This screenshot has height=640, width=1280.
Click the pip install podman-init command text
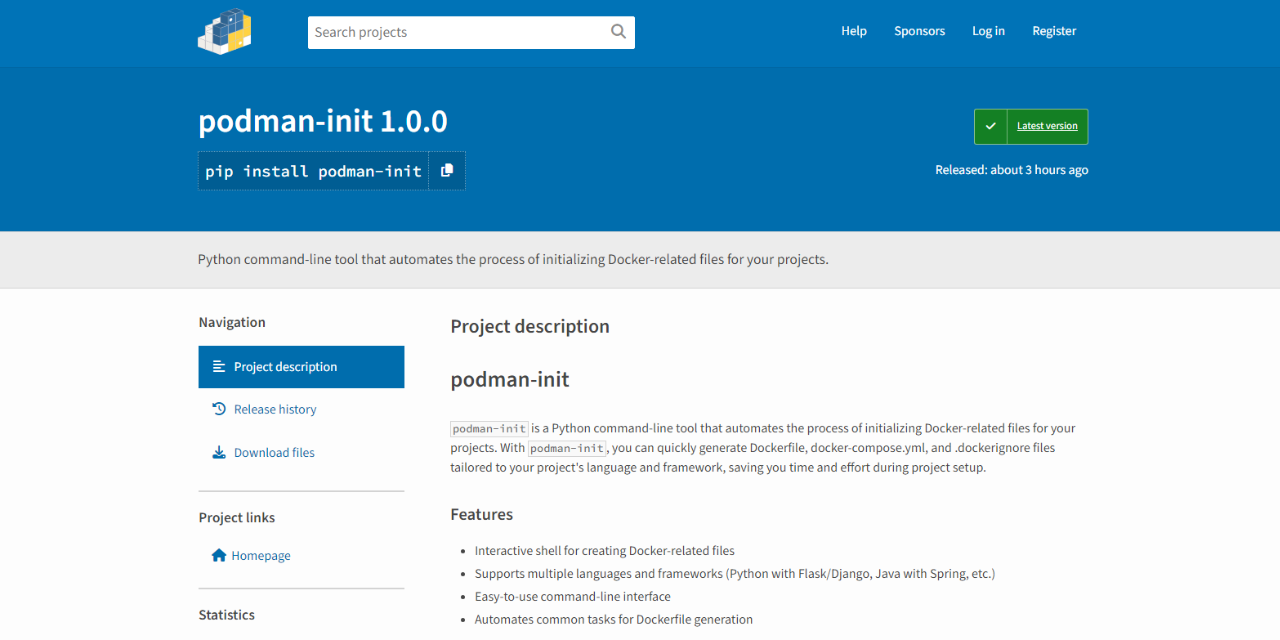314,171
